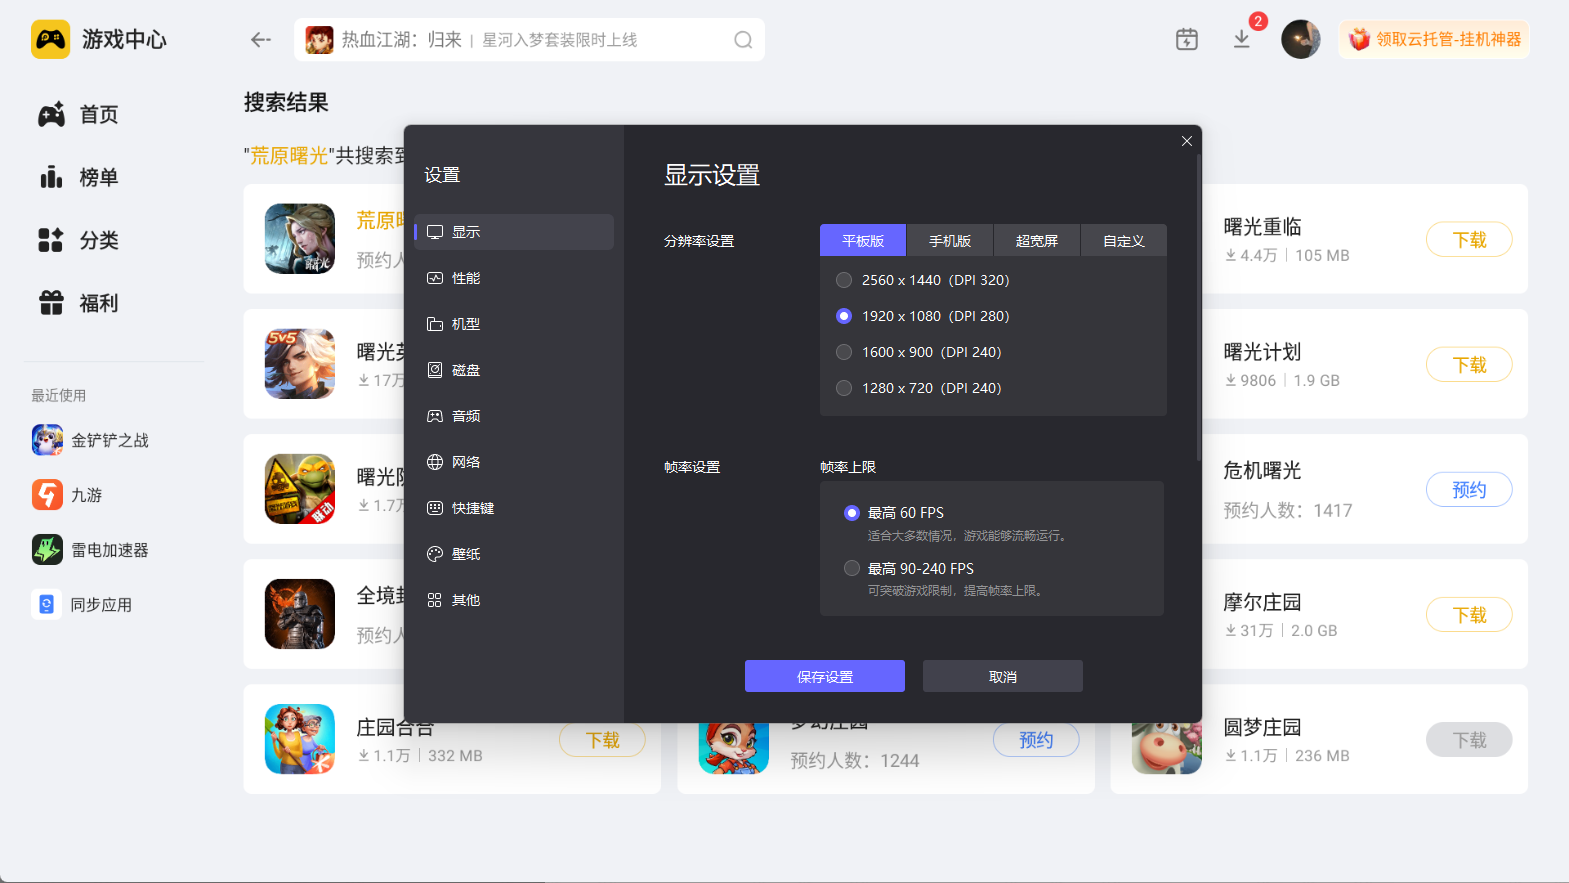The height and width of the screenshot is (883, 1569).
Task: Open 庄园合合 game thumbnail
Action: [x=300, y=739]
